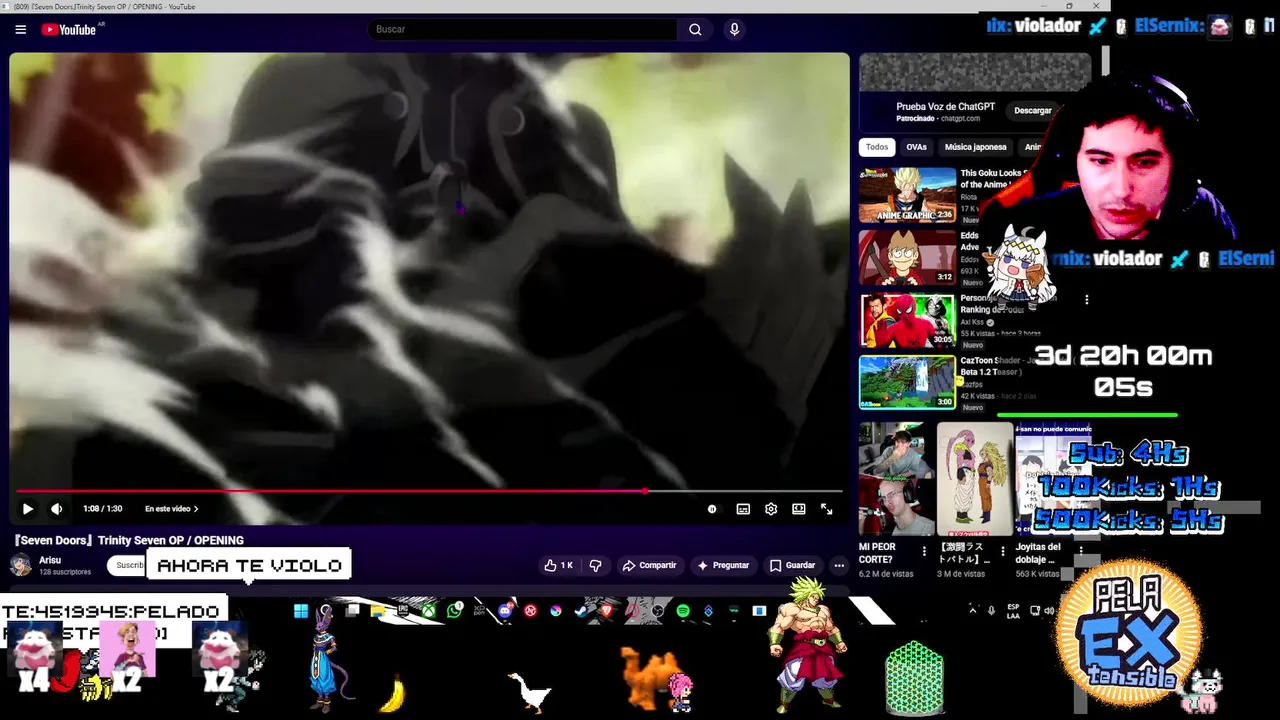Click the '128 suscriptores' count text
The width and height of the screenshot is (1280, 720).
click(x=65, y=572)
